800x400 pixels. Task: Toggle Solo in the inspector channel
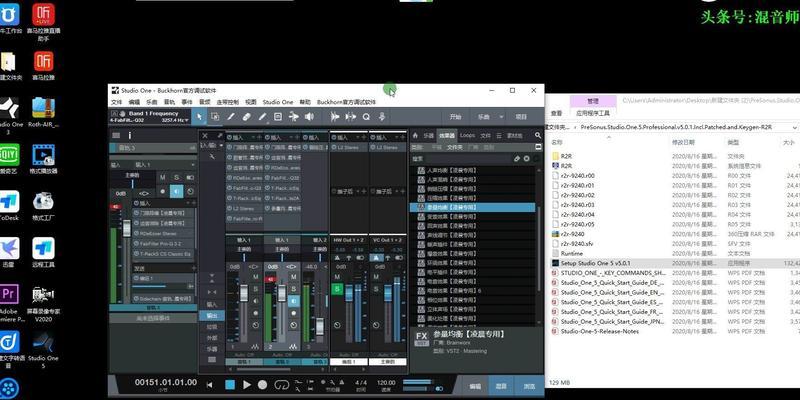(177, 177)
